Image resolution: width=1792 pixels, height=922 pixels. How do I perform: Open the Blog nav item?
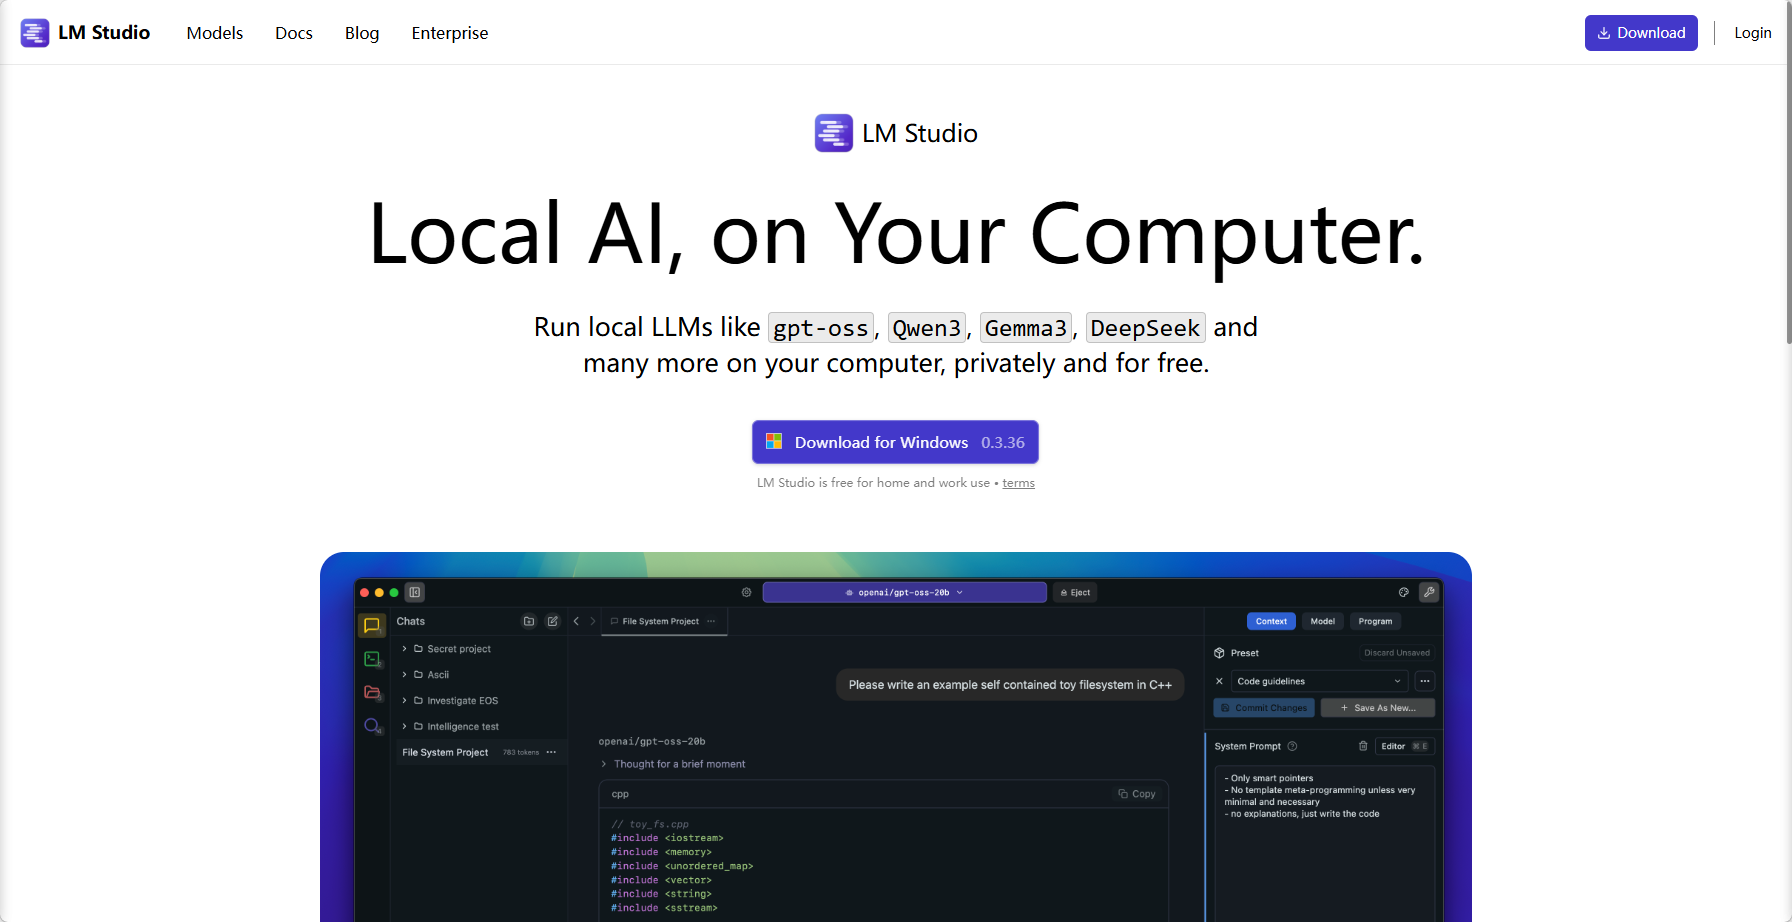pos(362,33)
